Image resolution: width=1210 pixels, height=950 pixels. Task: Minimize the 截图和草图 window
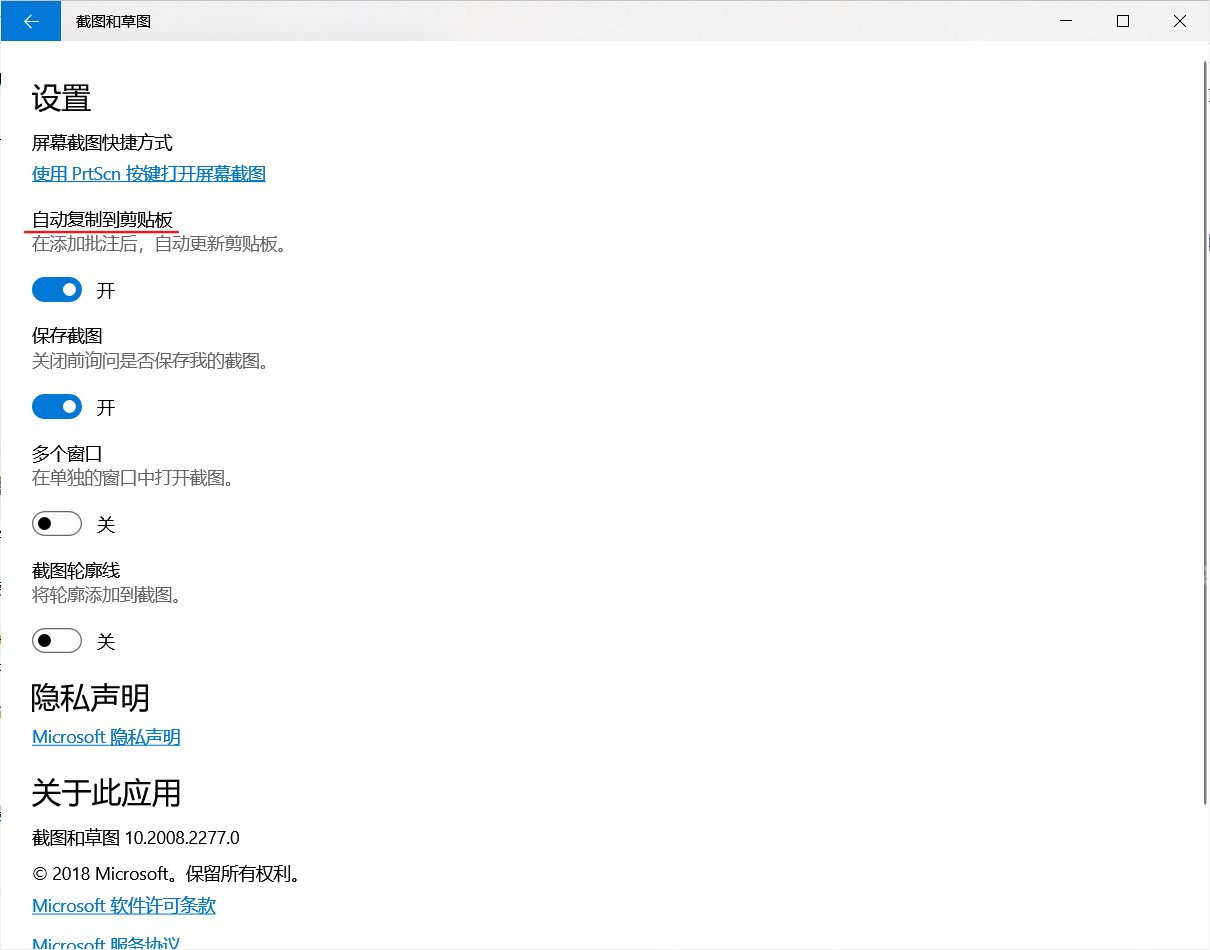click(1066, 21)
